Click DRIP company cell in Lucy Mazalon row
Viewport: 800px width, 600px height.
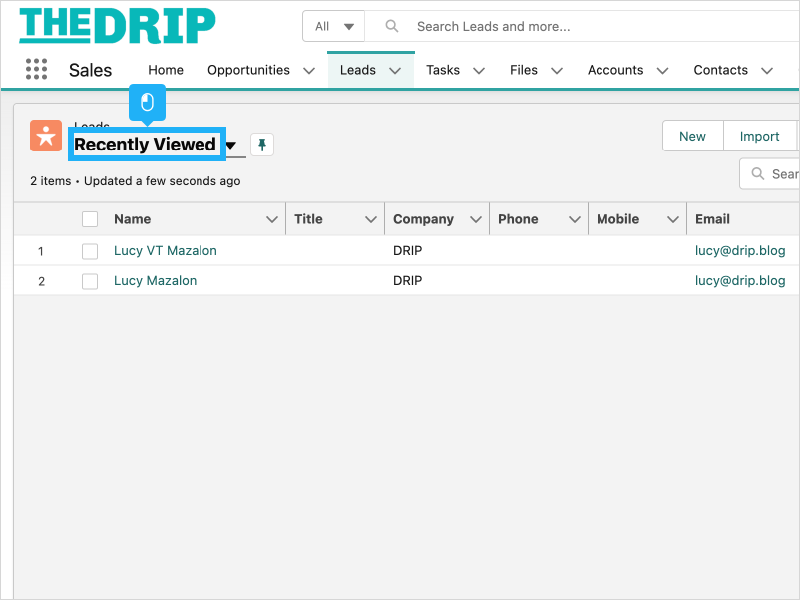pos(408,281)
